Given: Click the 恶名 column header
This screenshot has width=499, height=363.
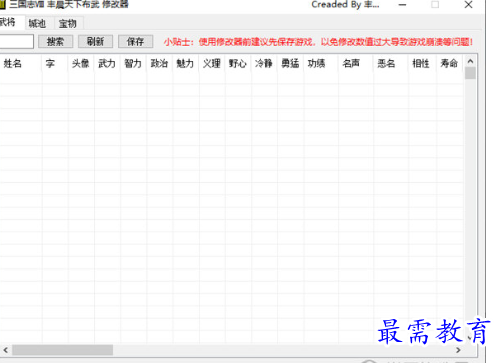Looking at the screenshot, I should tap(391, 63).
